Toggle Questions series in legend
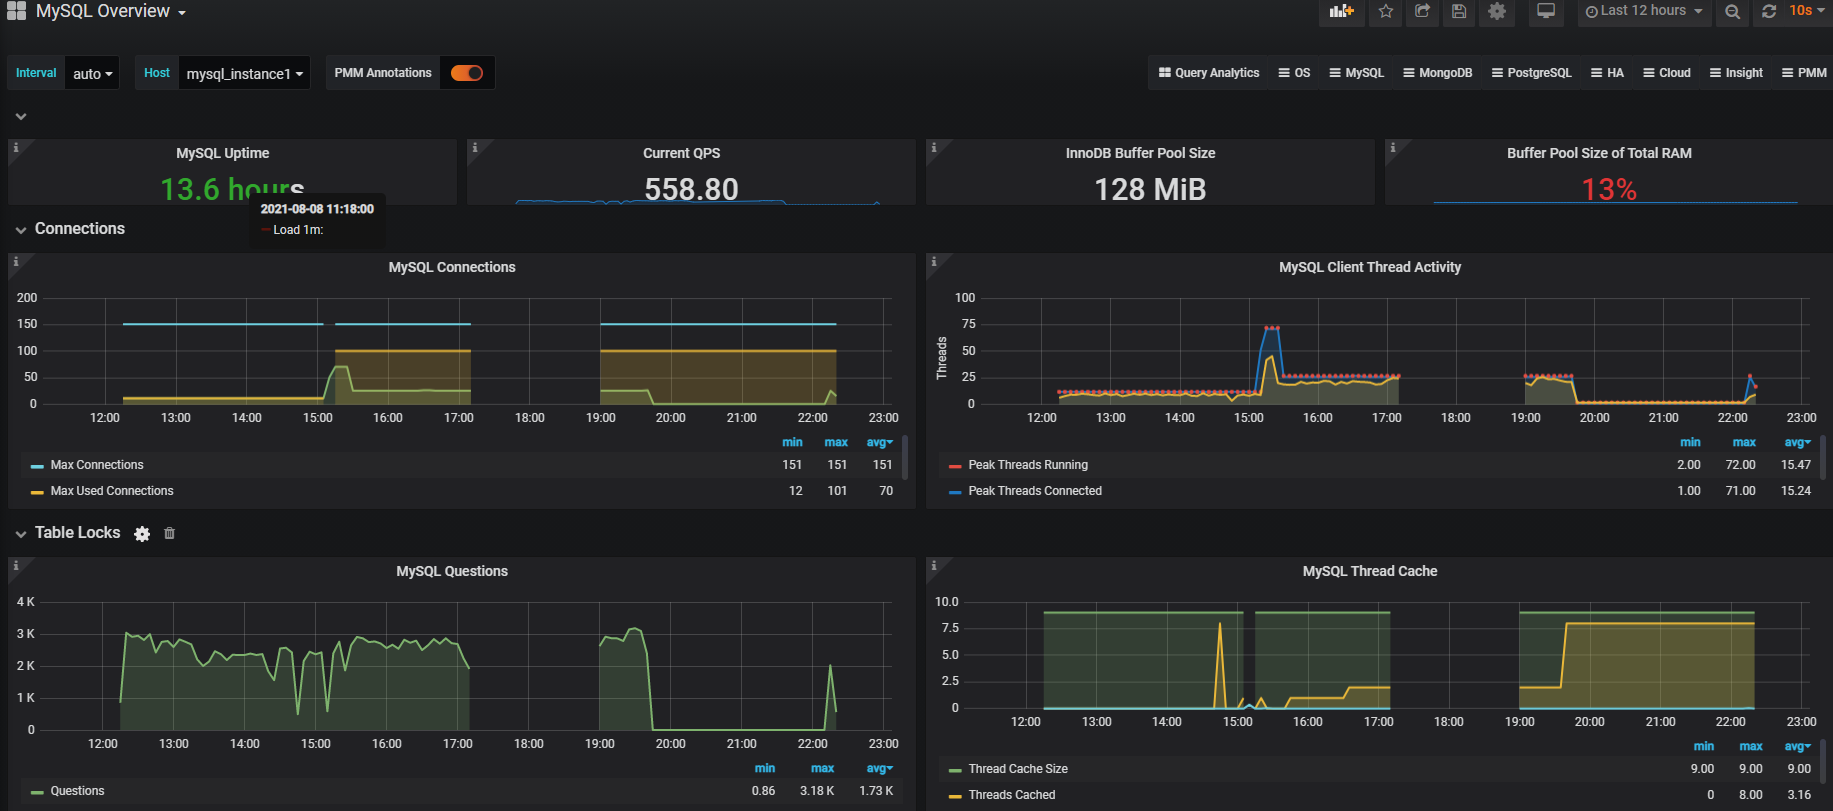This screenshot has width=1833, height=811. pos(77,791)
